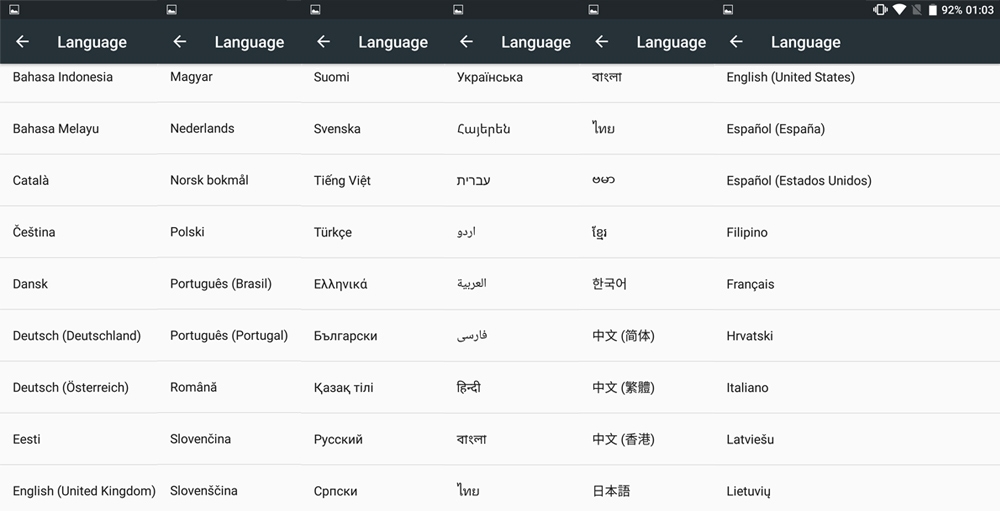Go back from the Українська language list
Screen dimensions: 1000x511
466,42
